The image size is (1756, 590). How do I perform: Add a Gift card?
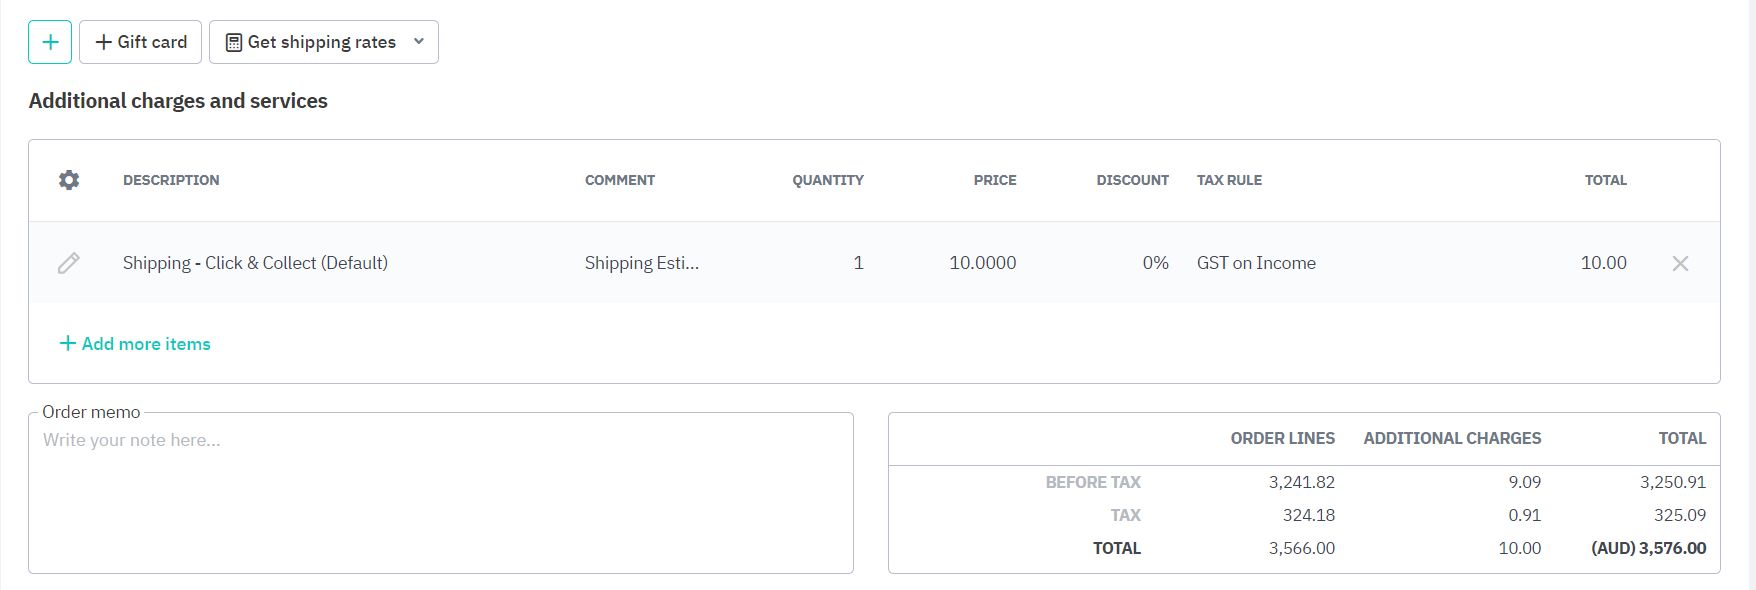(141, 42)
